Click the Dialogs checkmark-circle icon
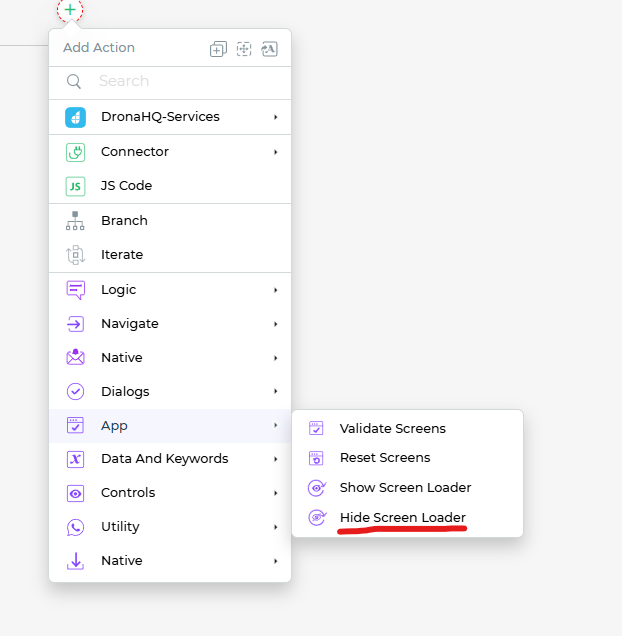 pyautogui.click(x=75, y=392)
